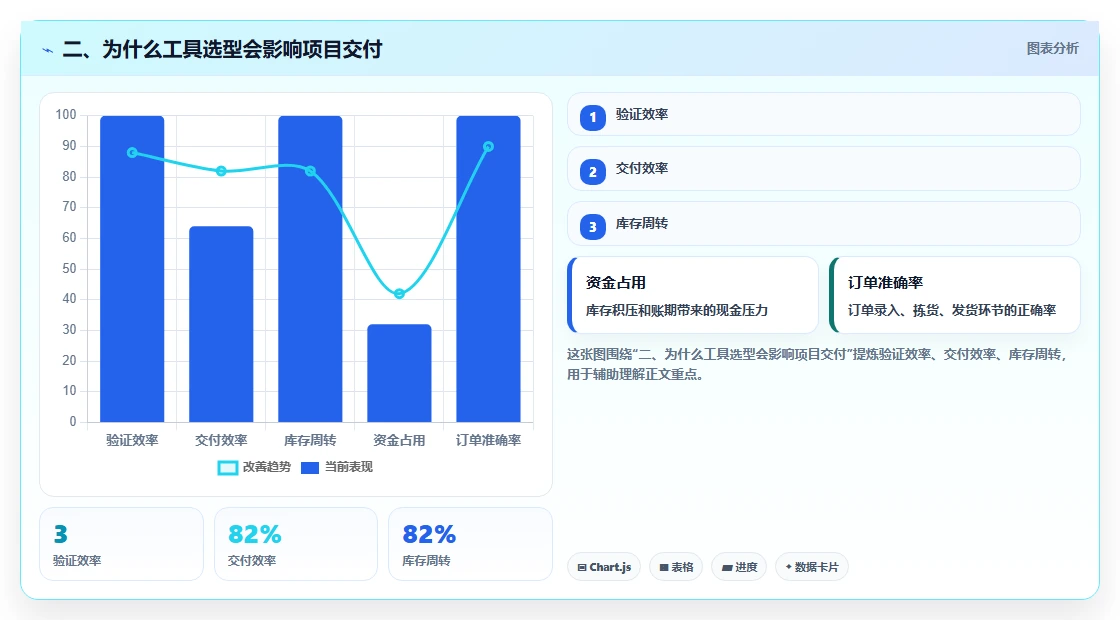
Task: Click the text 库存积压和账期带来的现金压力
Action: coord(677,310)
